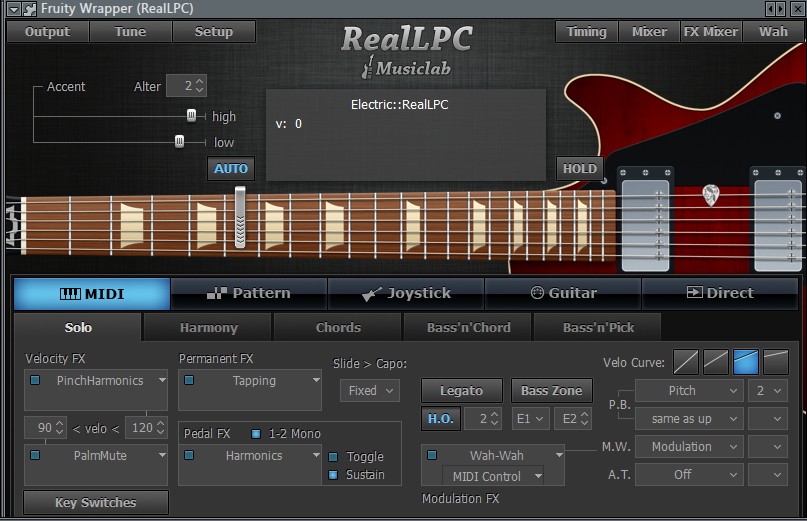Open the E1 bass zone note dropdown
The width and height of the screenshot is (807, 521).
(531, 419)
